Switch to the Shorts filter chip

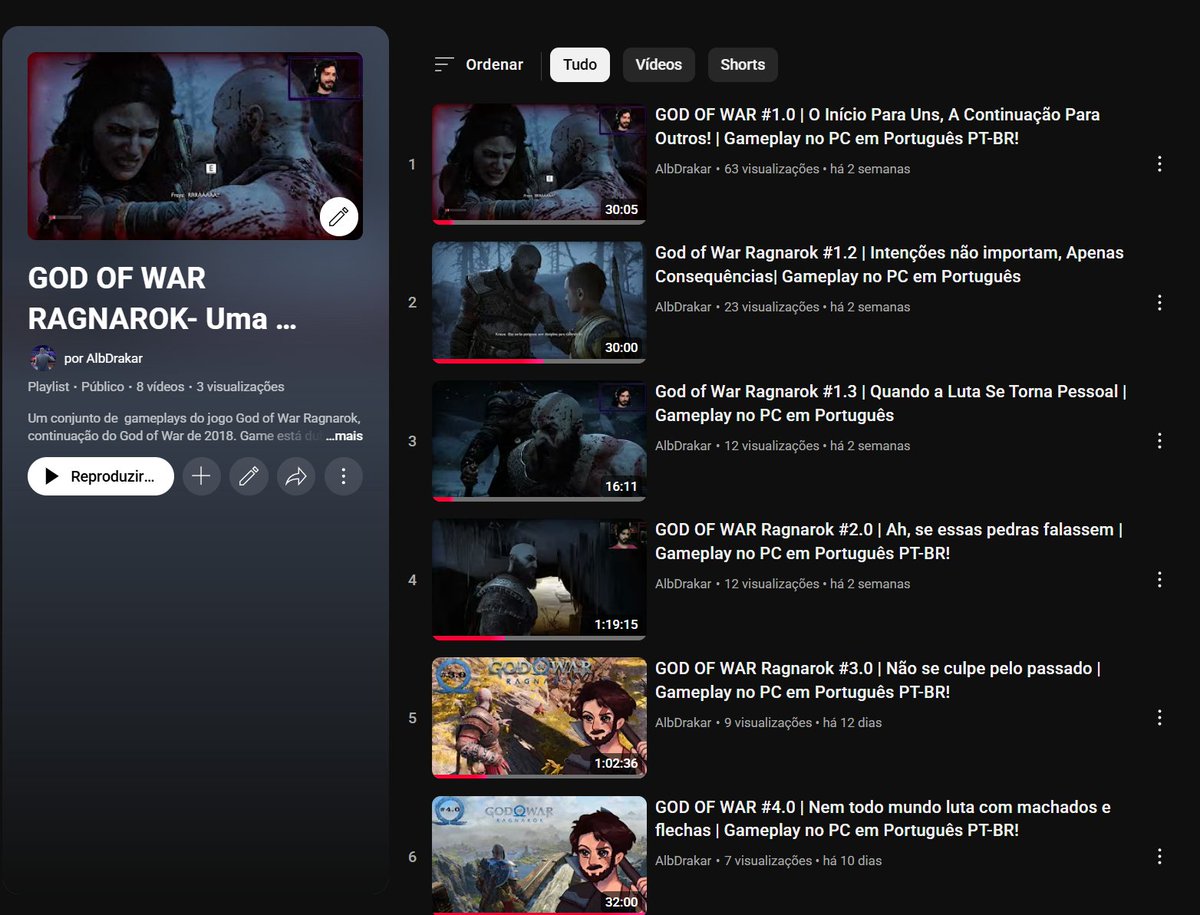(x=743, y=64)
